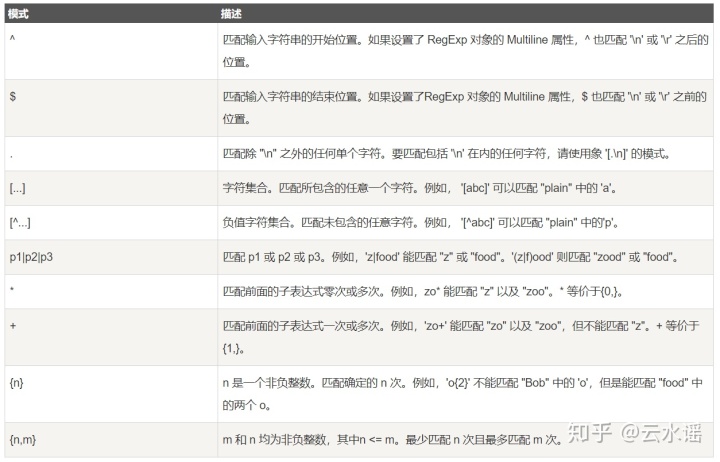Viewport: 720px width, 462px height.
Task: Click description starting '匹配 p1 或 p2 或 p3'
Action: (x=465, y=257)
